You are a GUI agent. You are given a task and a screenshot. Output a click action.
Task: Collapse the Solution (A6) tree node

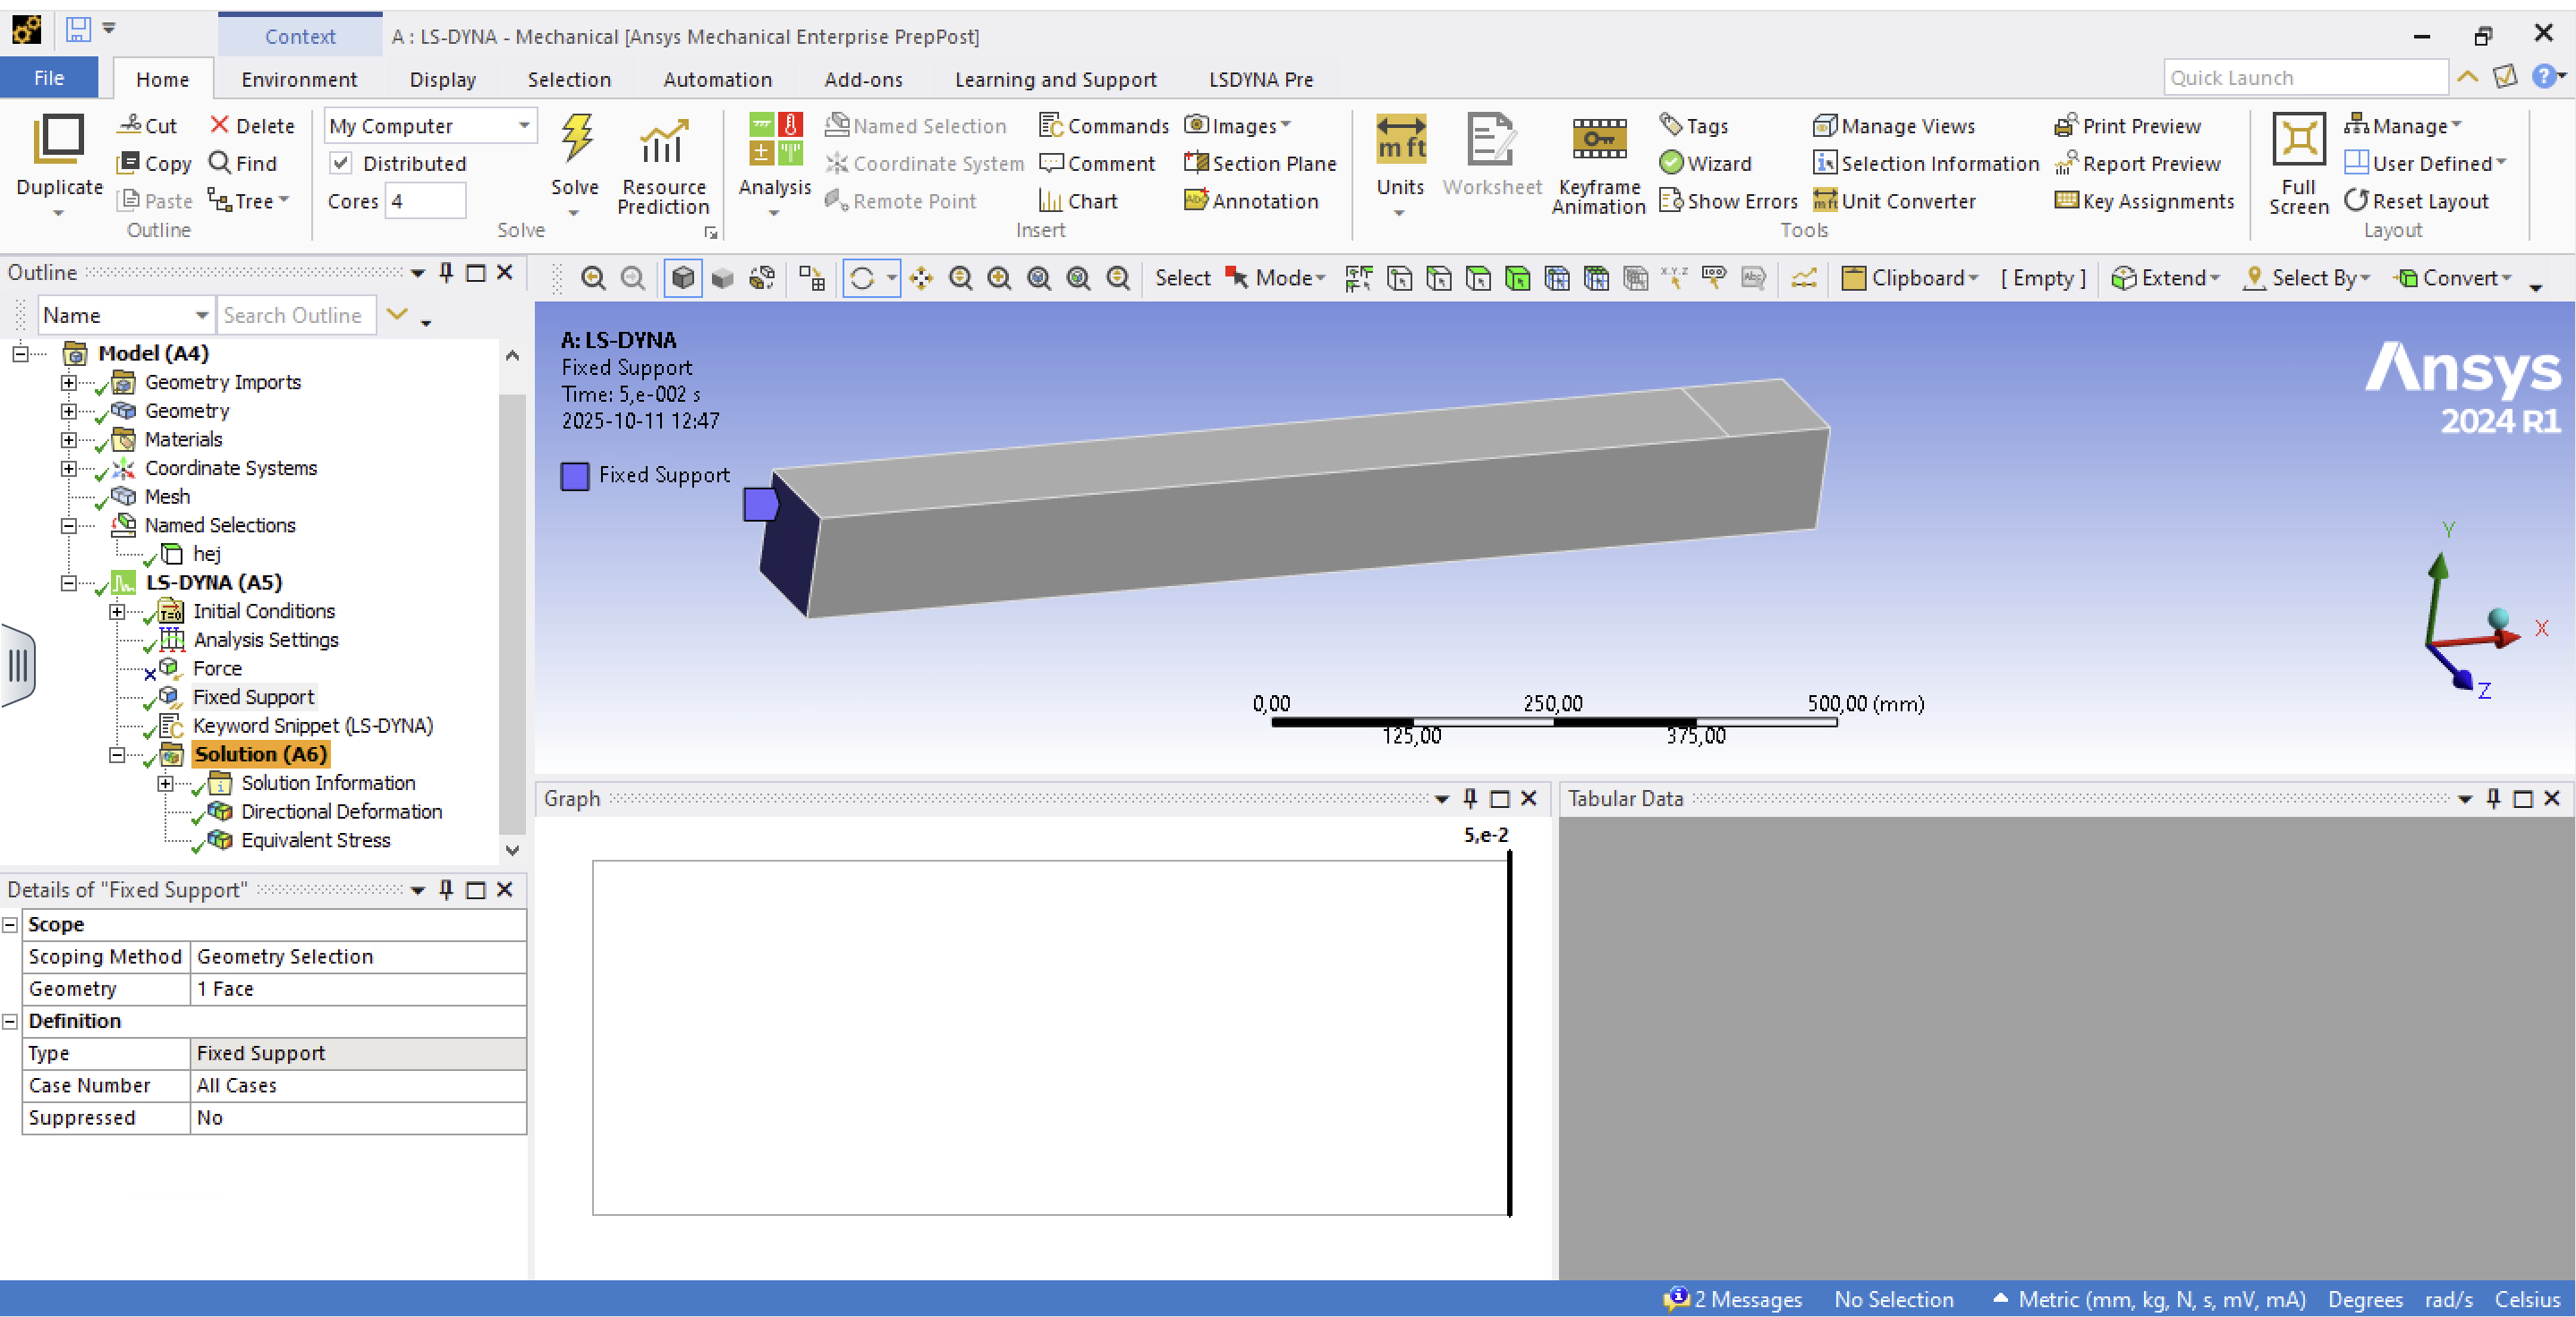(x=117, y=755)
